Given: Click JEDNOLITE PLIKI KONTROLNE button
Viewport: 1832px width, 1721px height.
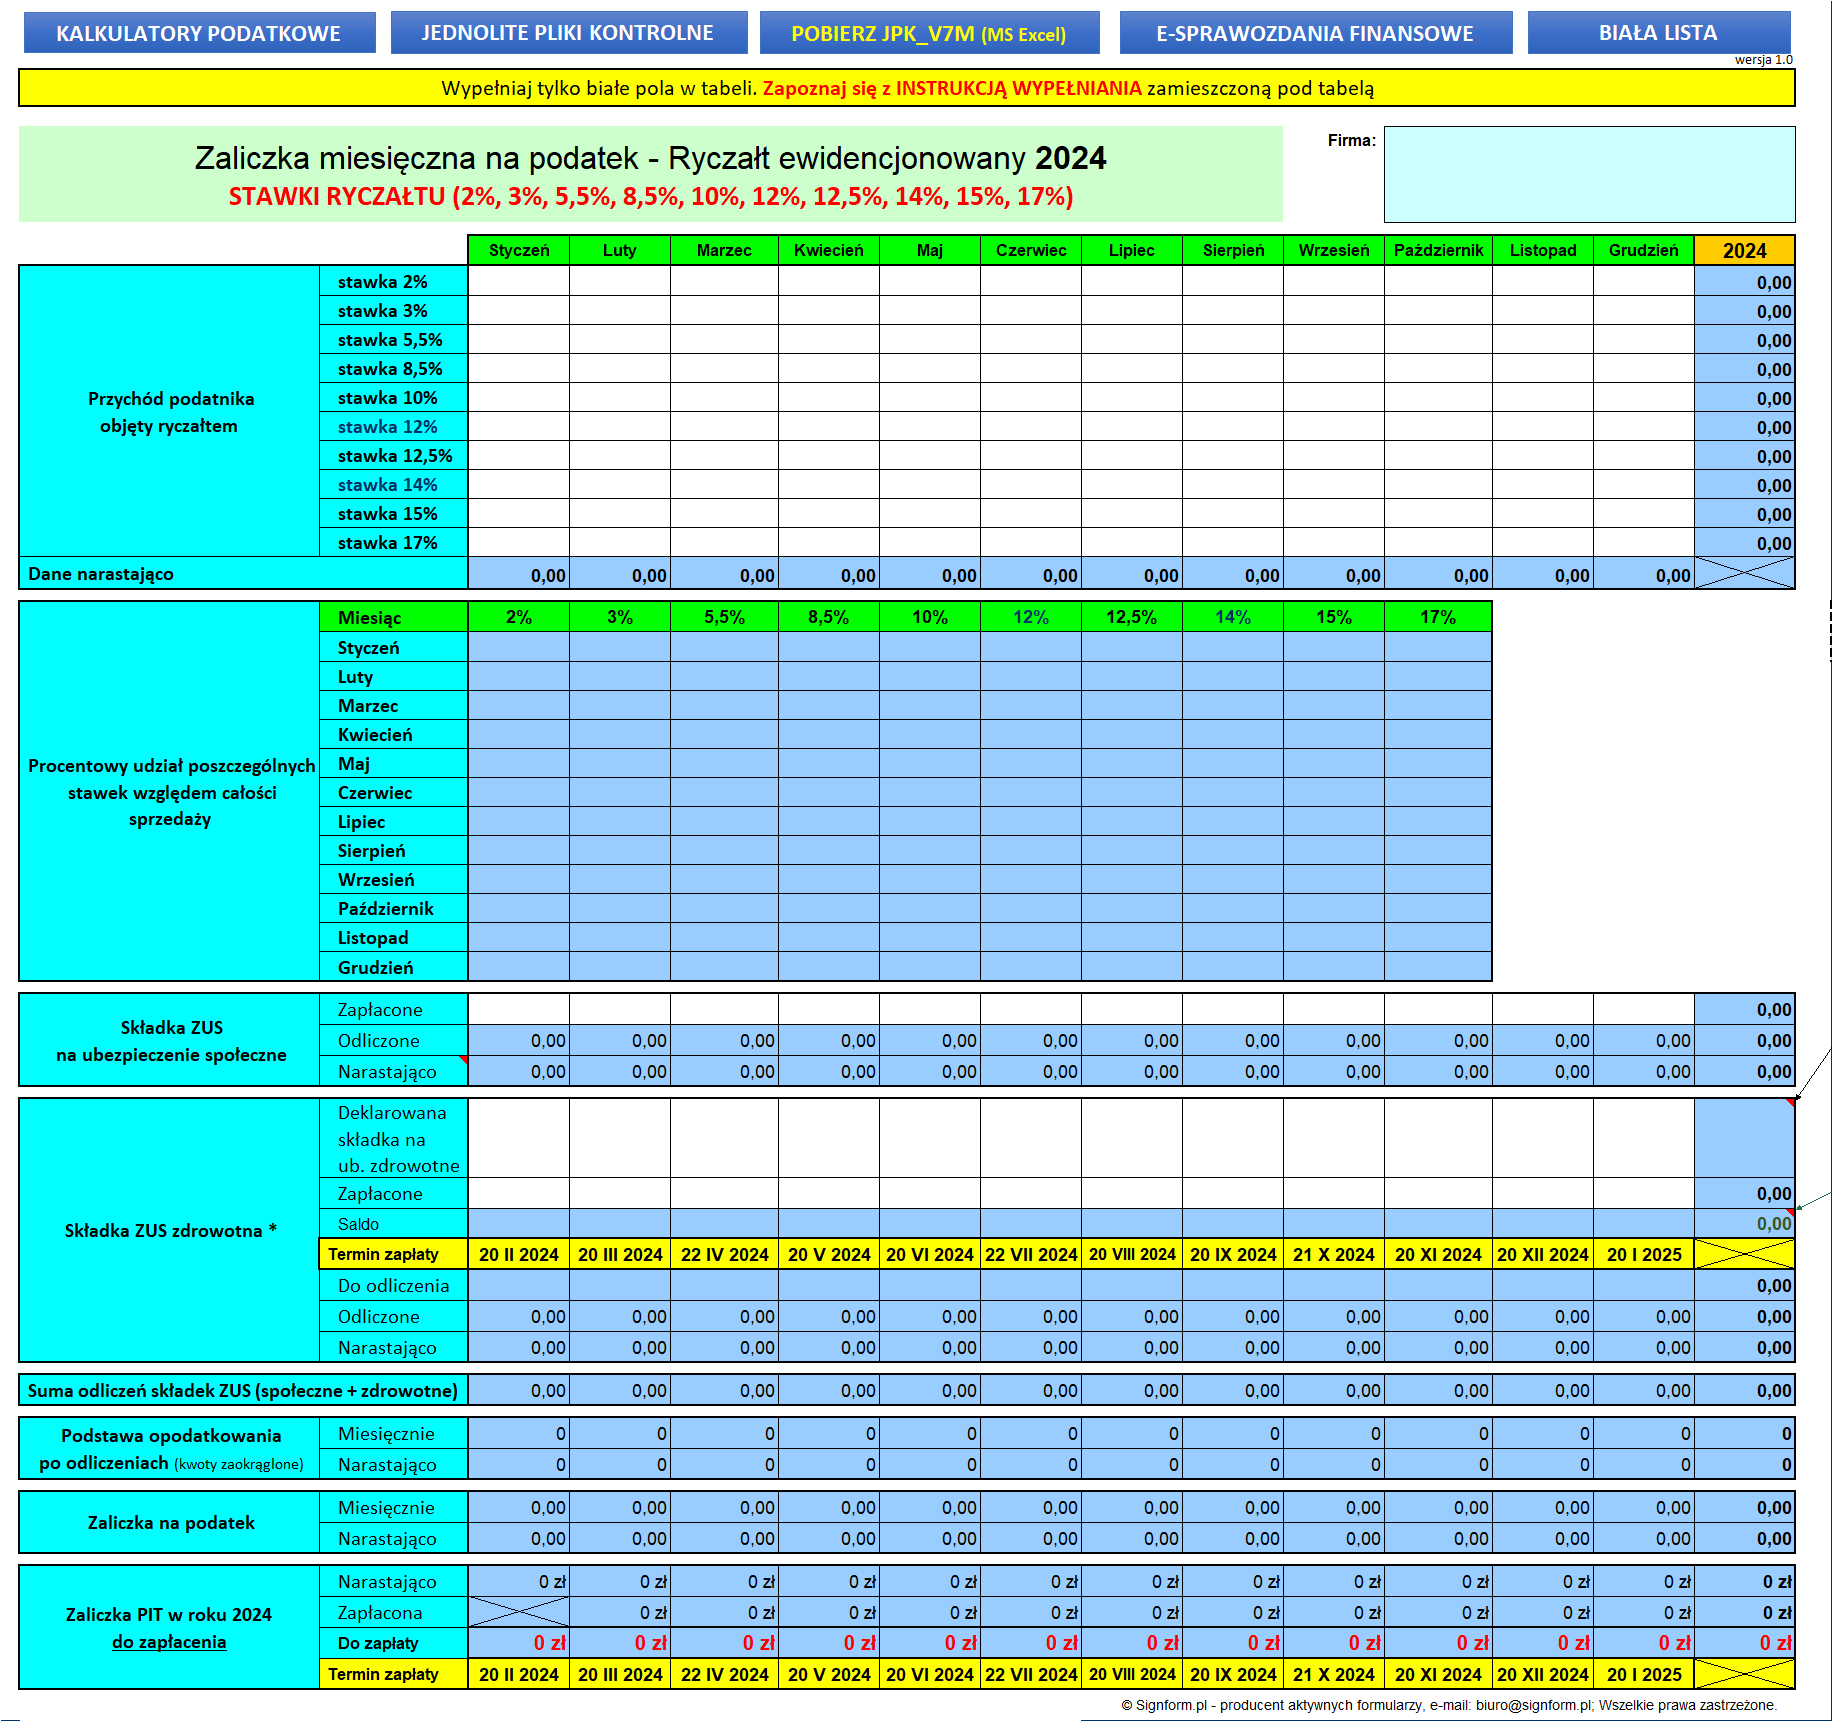Looking at the screenshot, I should click(x=568, y=33).
